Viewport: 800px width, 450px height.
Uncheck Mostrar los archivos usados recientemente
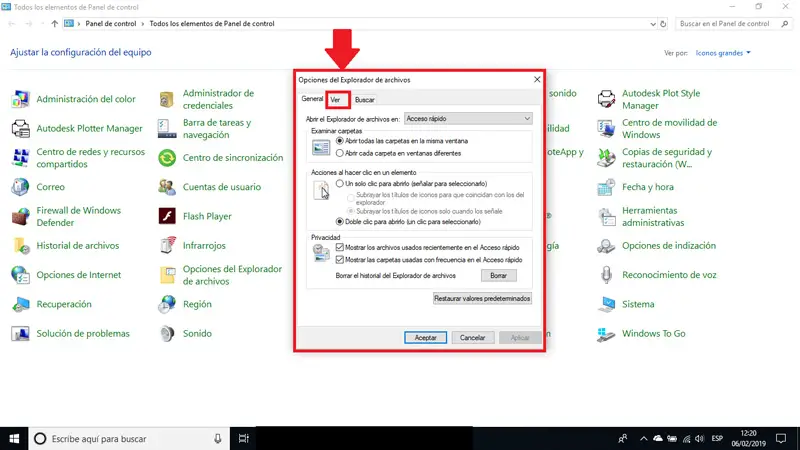[340, 247]
